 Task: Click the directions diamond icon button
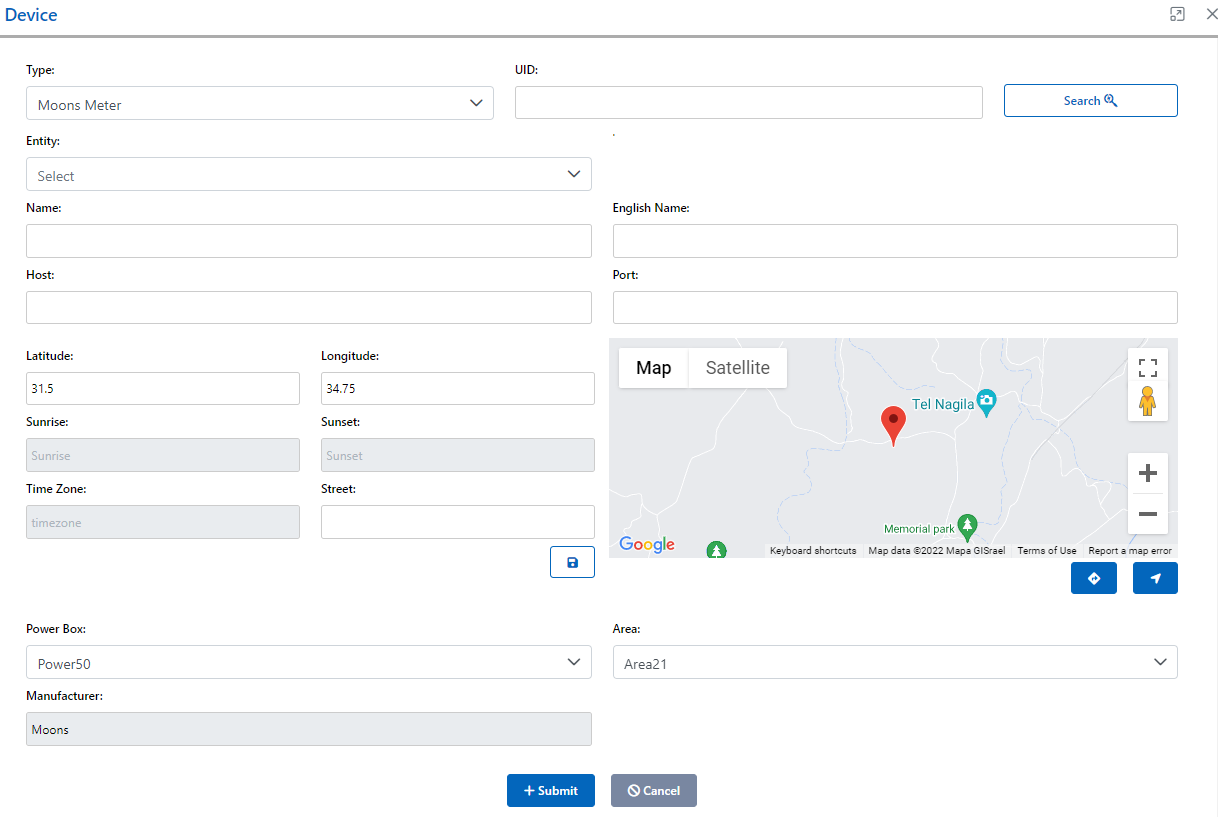click(x=1093, y=578)
